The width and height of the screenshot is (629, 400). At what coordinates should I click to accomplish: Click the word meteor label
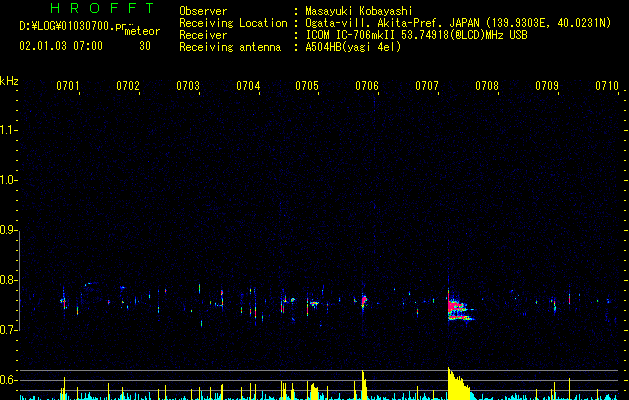[x=142, y=31]
